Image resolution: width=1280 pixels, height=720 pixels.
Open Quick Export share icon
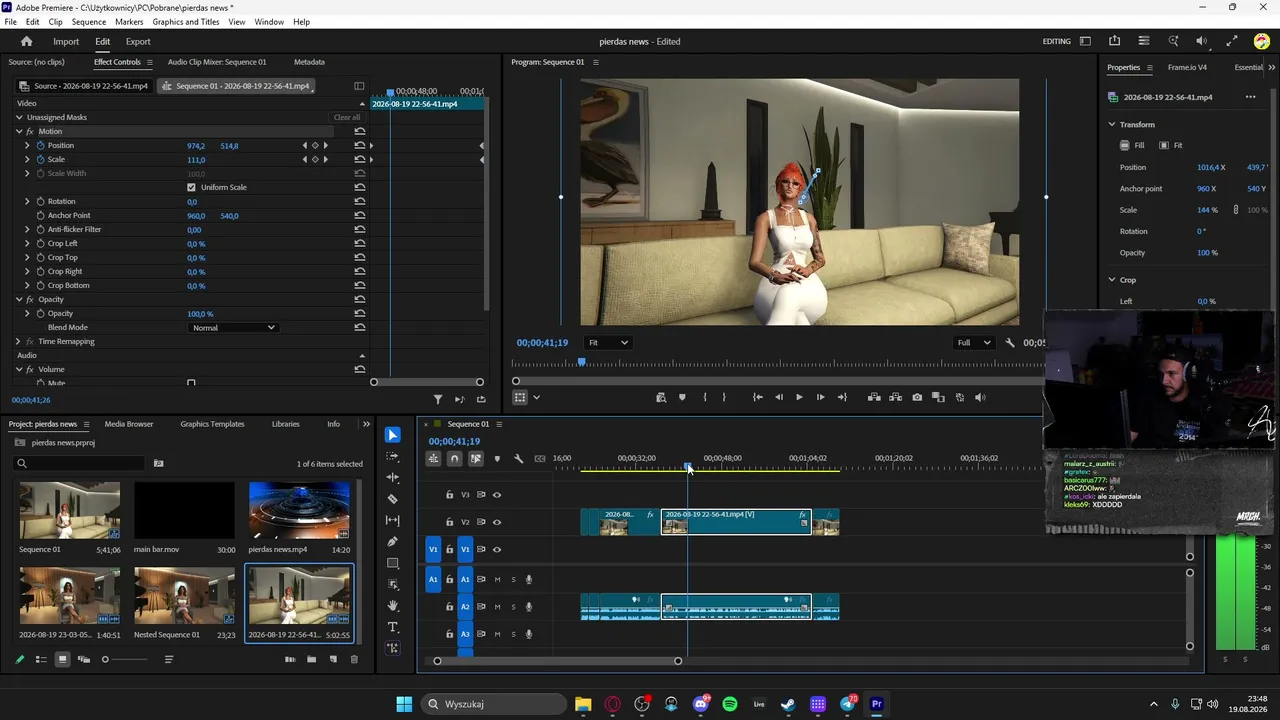[x=1114, y=41]
